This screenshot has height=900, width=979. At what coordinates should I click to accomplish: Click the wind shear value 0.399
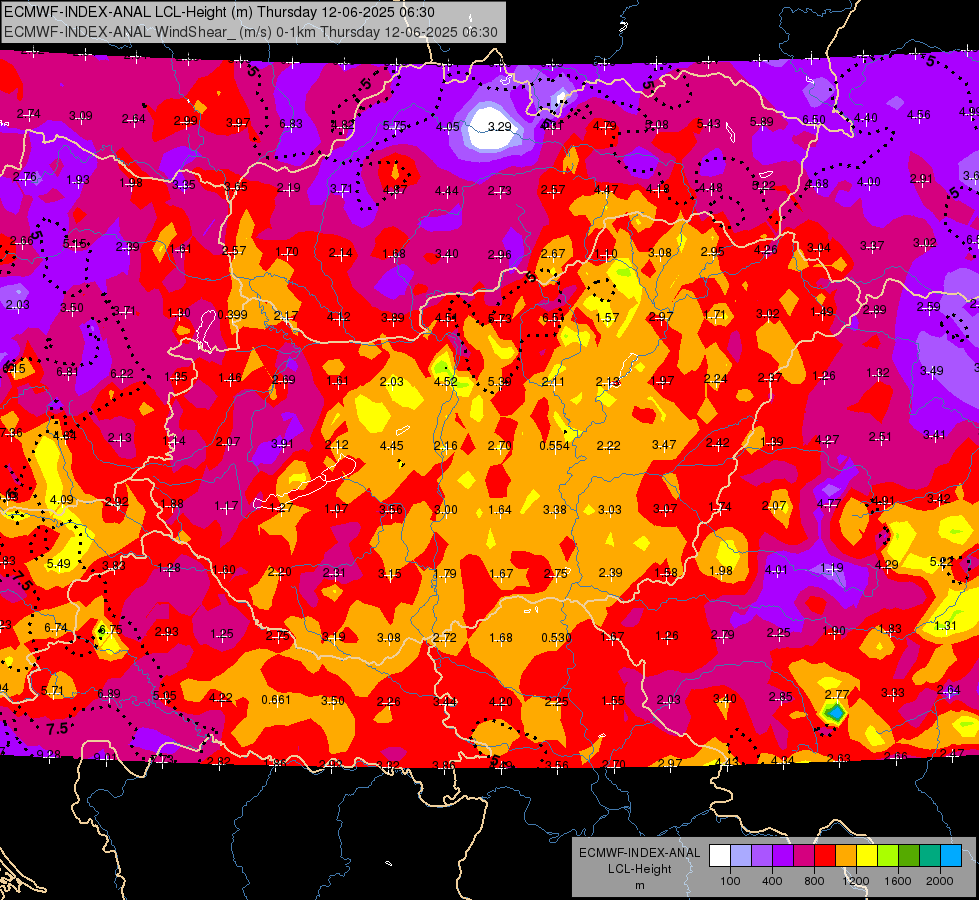(x=232, y=314)
